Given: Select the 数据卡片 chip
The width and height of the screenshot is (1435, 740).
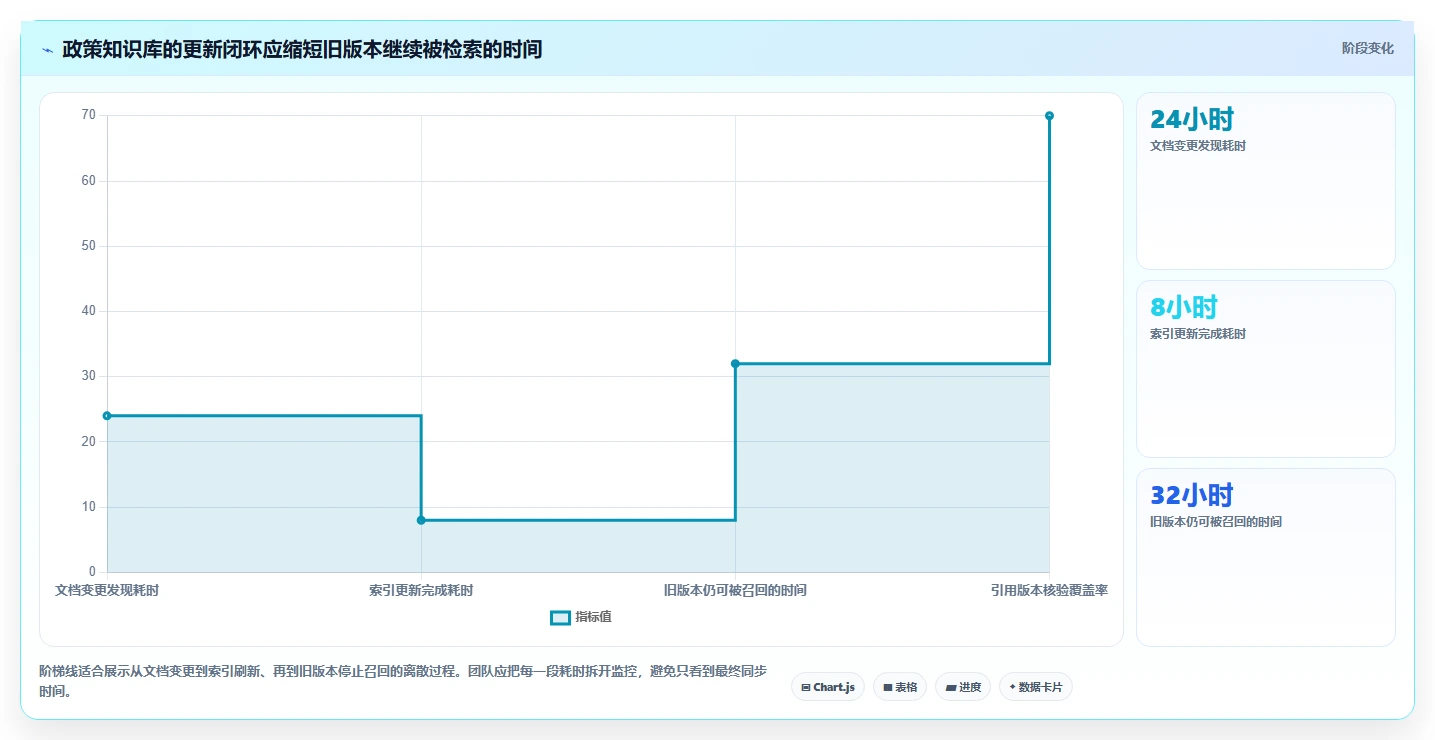Looking at the screenshot, I should tap(1036, 687).
